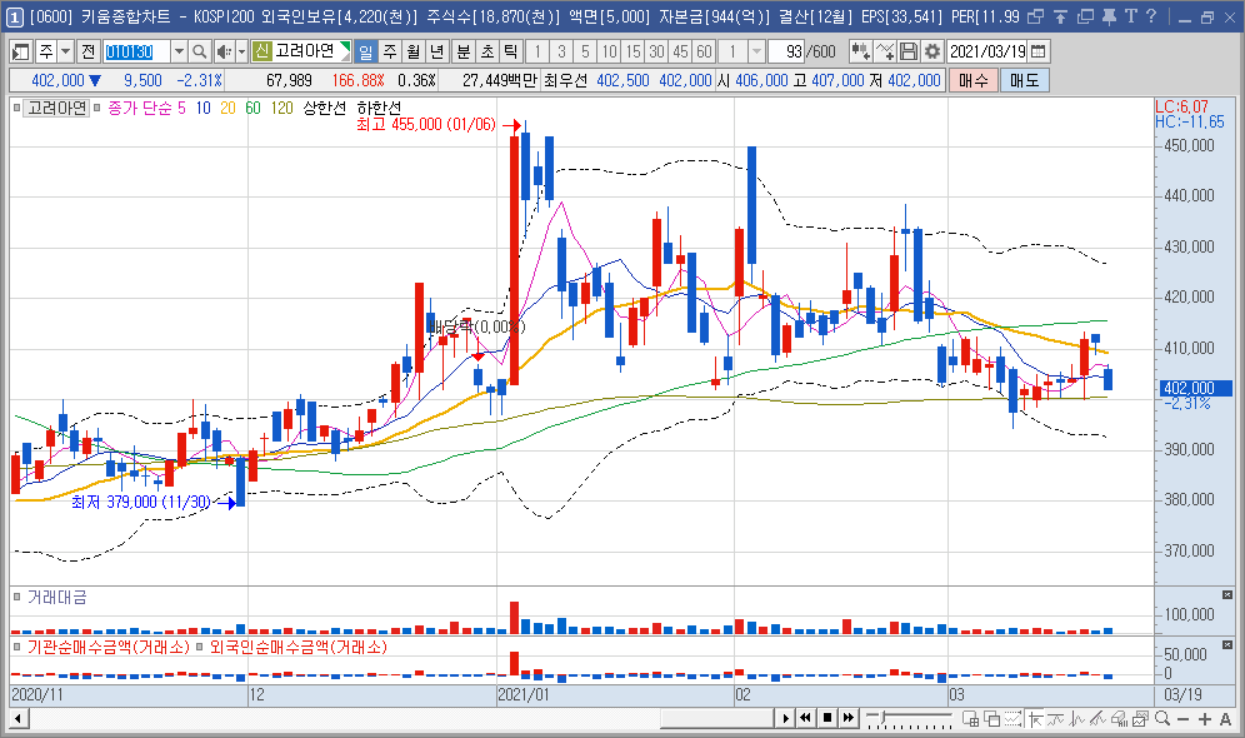This screenshot has height=738, width=1245.
Task: Click horizontal scrollbar left arrow
Action: (18, 718)
